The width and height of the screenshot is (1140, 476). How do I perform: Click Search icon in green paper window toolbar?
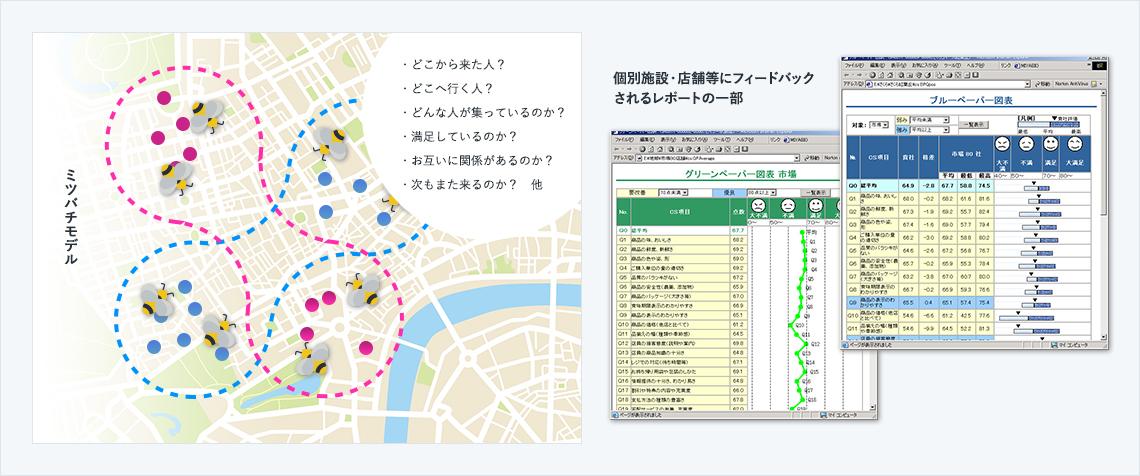click(670, 149)
